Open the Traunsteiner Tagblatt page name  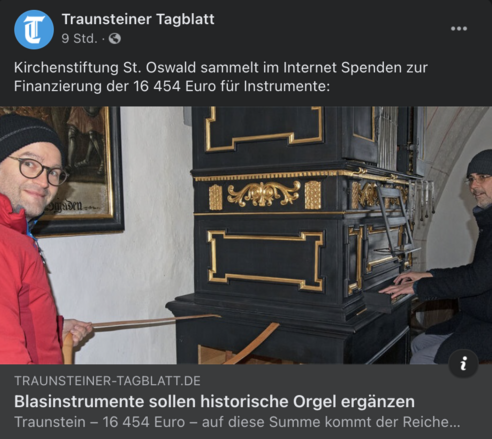click(x=138, y=19)
